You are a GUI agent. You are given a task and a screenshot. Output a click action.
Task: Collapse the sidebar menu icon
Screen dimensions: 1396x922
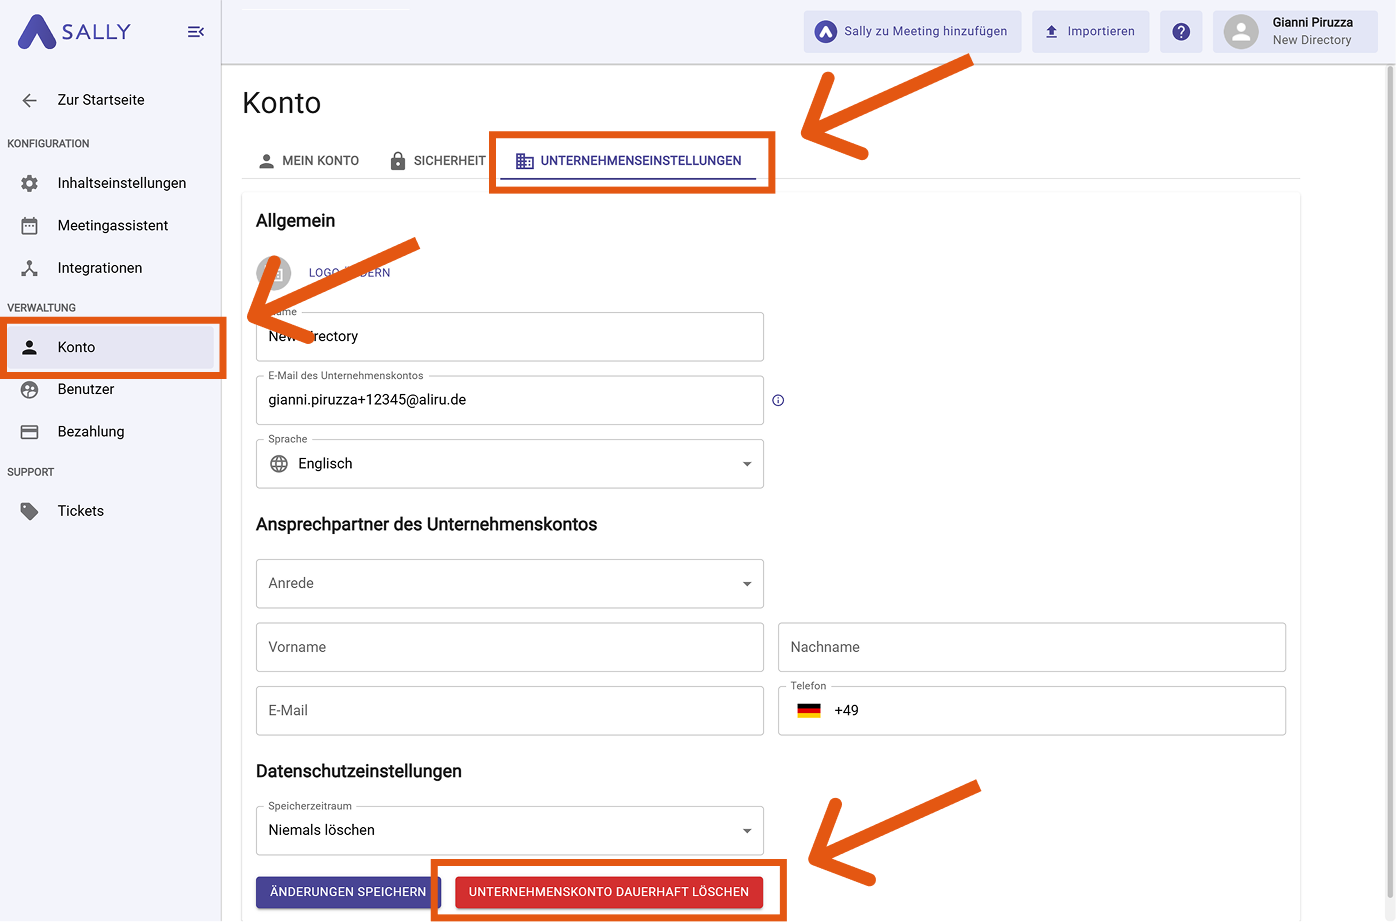tap(196, 32)
